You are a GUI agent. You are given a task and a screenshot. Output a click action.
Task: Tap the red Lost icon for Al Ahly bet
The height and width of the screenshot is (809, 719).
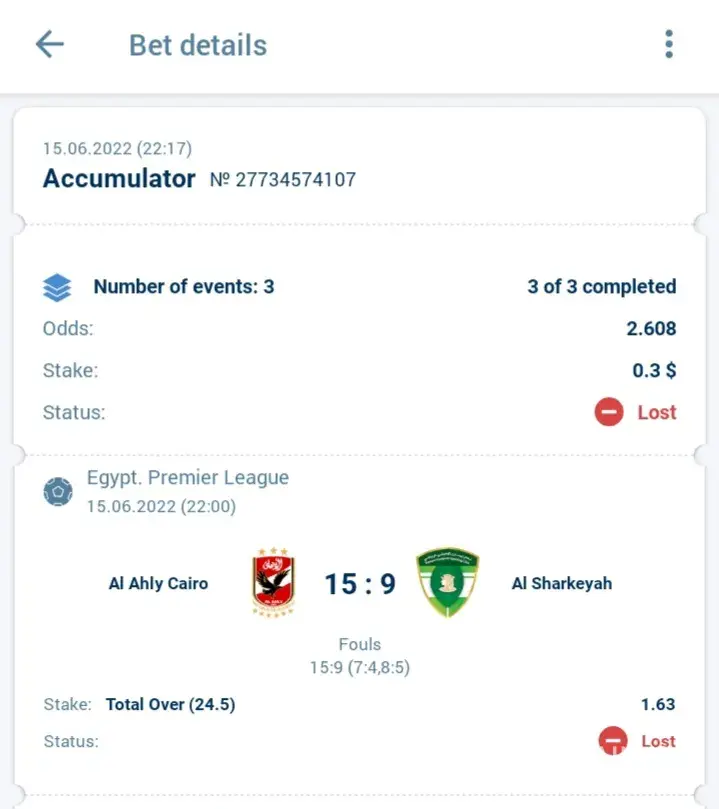click(611, 741)
